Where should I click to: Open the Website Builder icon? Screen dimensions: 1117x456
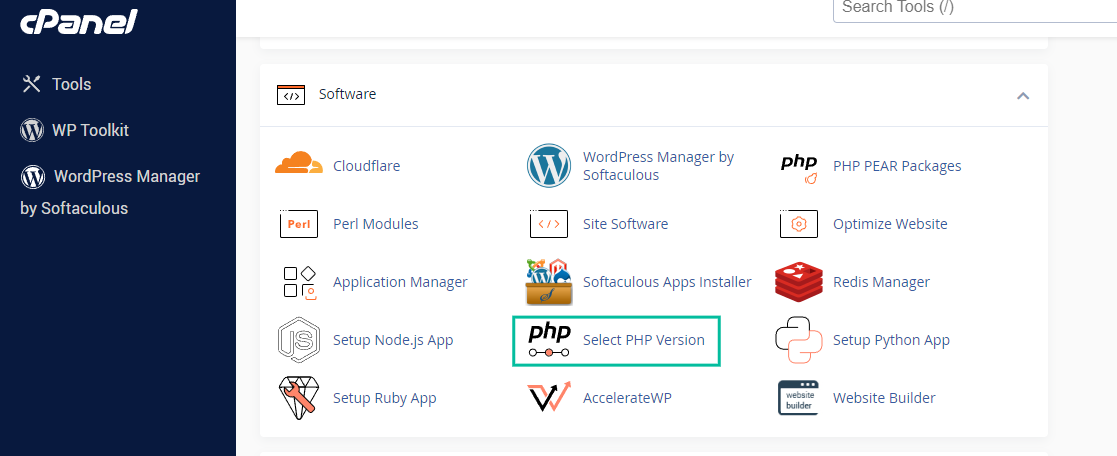(798, 398)
